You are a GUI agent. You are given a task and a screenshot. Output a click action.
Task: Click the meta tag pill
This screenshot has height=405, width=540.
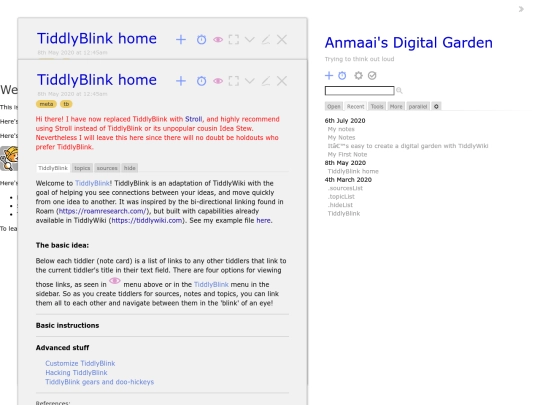tap(46, 104)
